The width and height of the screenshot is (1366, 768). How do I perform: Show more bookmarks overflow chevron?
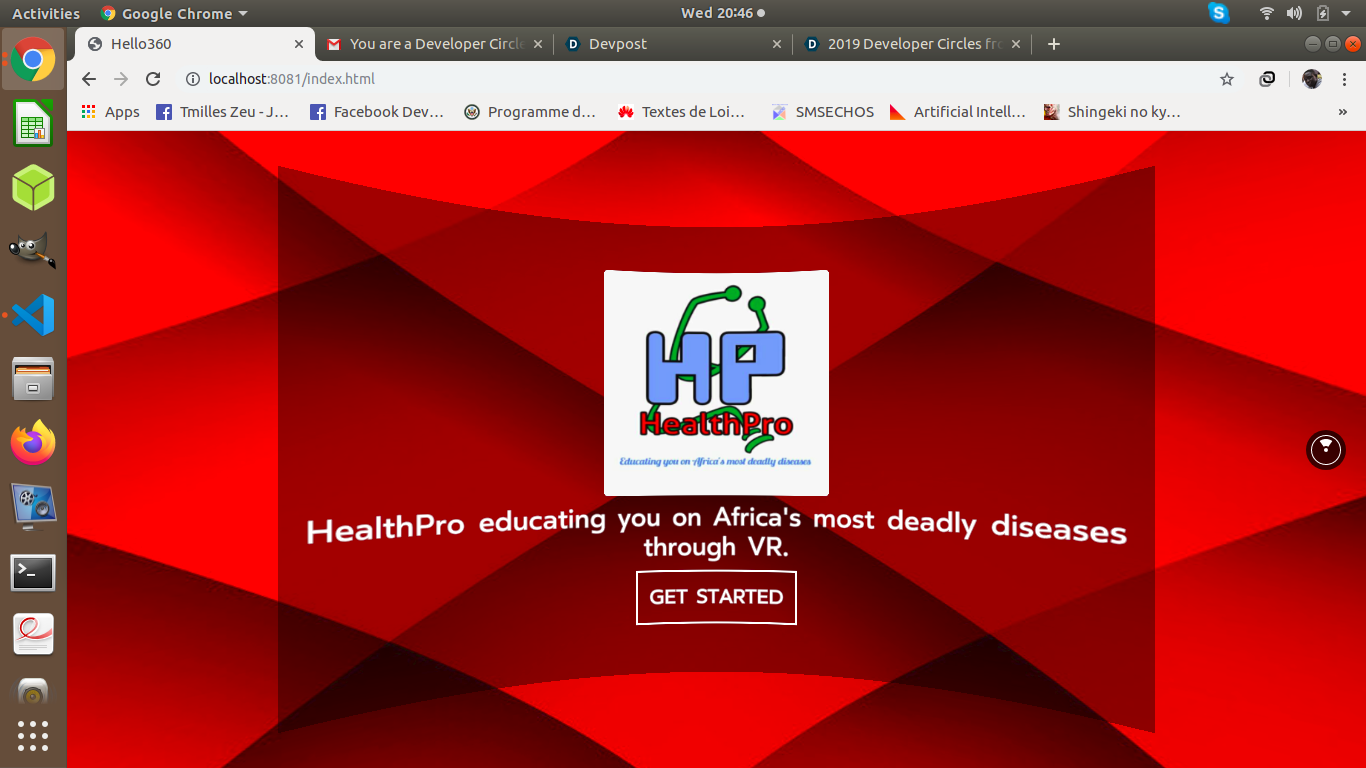click(x=1342, y=112)
